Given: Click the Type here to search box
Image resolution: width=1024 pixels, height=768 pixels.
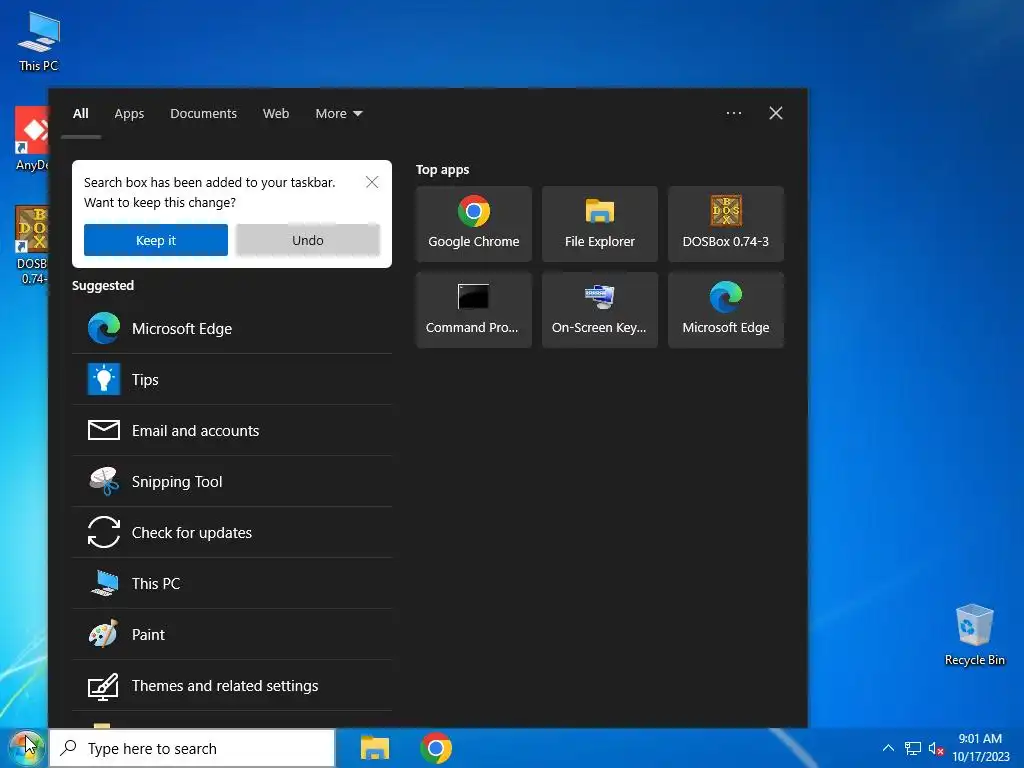Looking at the screenshot, I should coord(192,748).
